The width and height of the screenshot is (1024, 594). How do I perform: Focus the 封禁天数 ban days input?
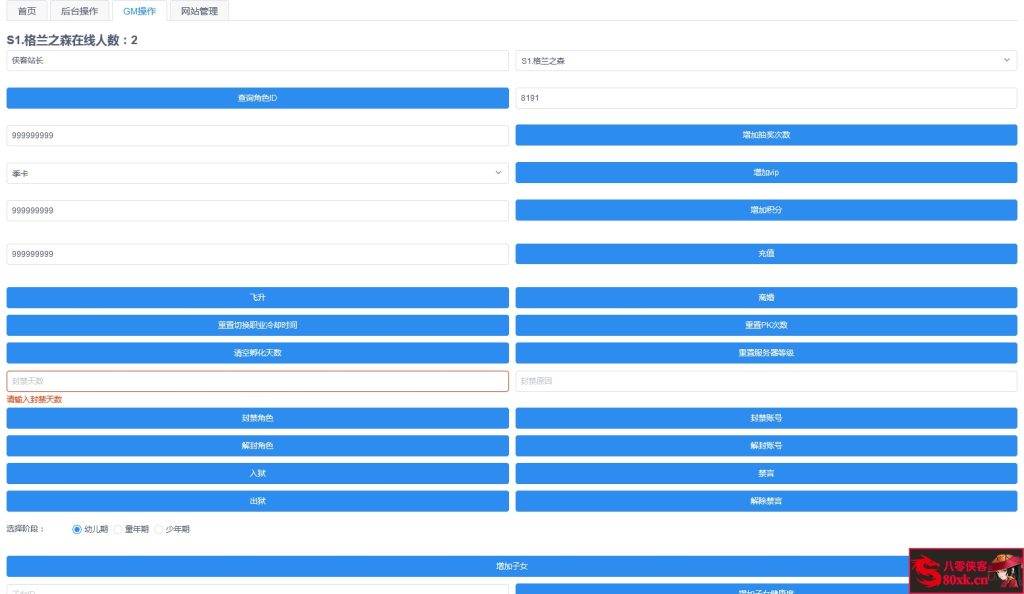click(x=257, y=381)
